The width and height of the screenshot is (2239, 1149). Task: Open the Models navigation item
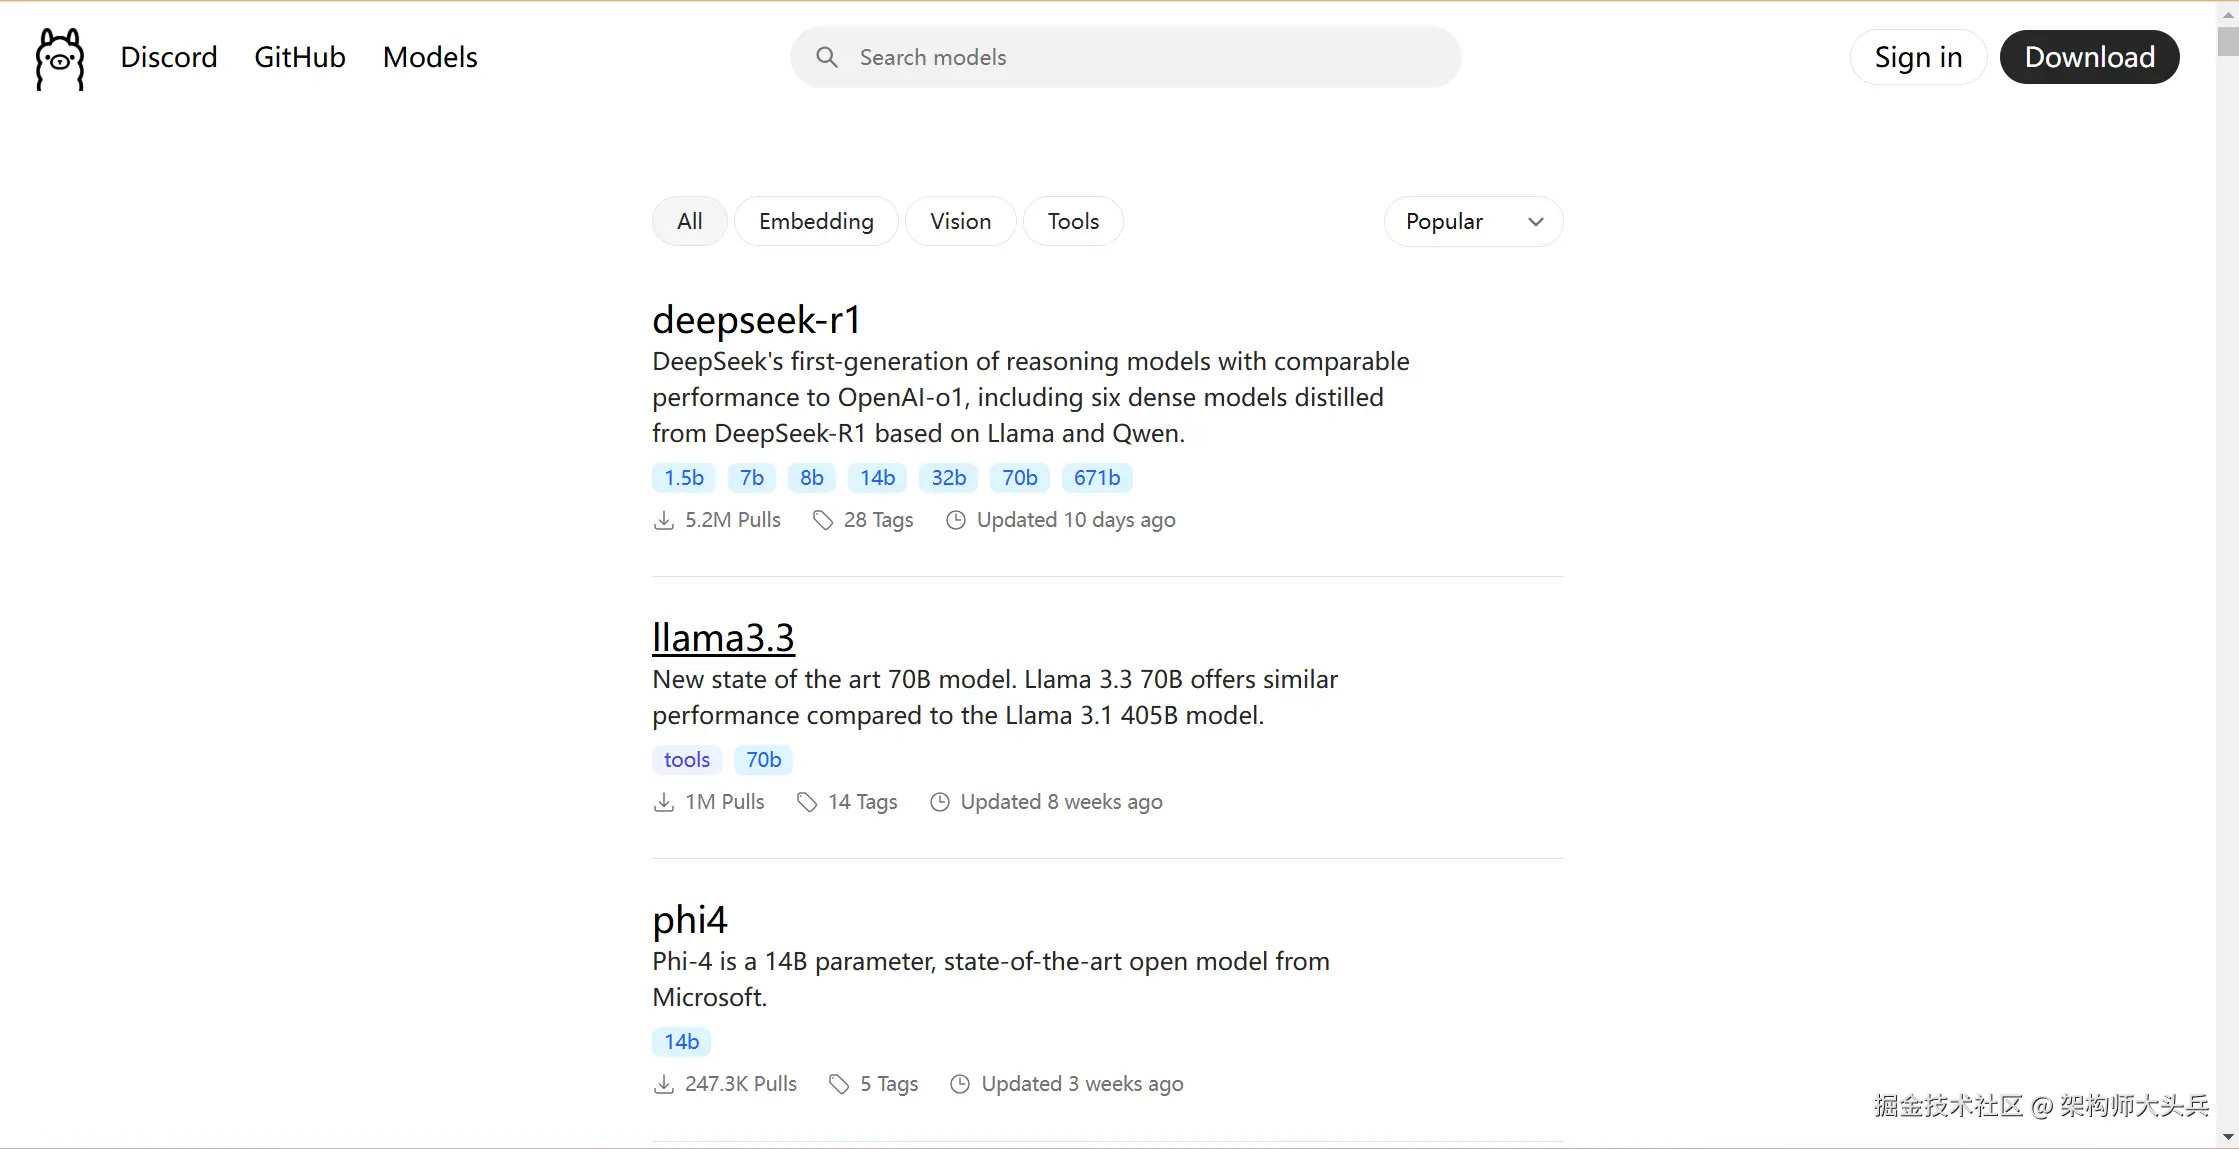tap(430, 57)
